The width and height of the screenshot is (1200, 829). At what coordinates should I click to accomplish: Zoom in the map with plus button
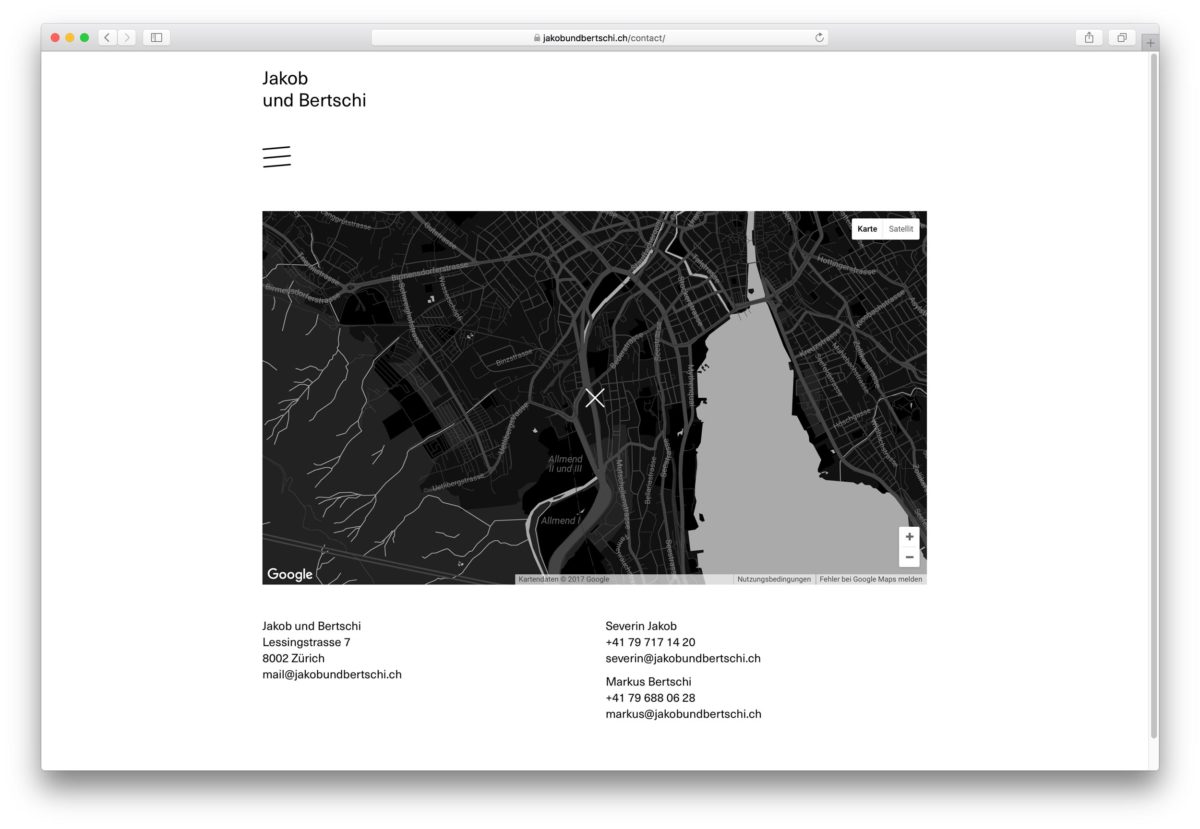[x=909, y=537]
